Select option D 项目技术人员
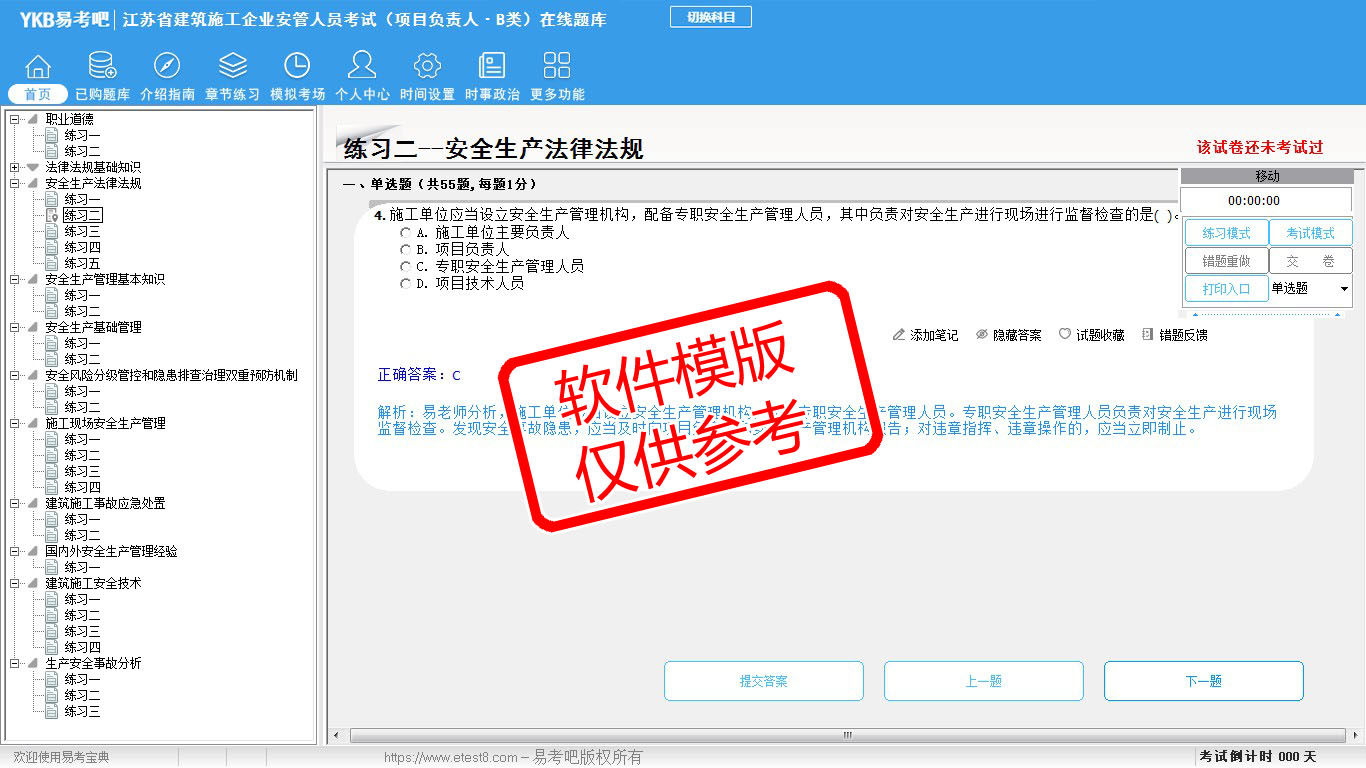 pyautogui.click(x=405, y=283)
